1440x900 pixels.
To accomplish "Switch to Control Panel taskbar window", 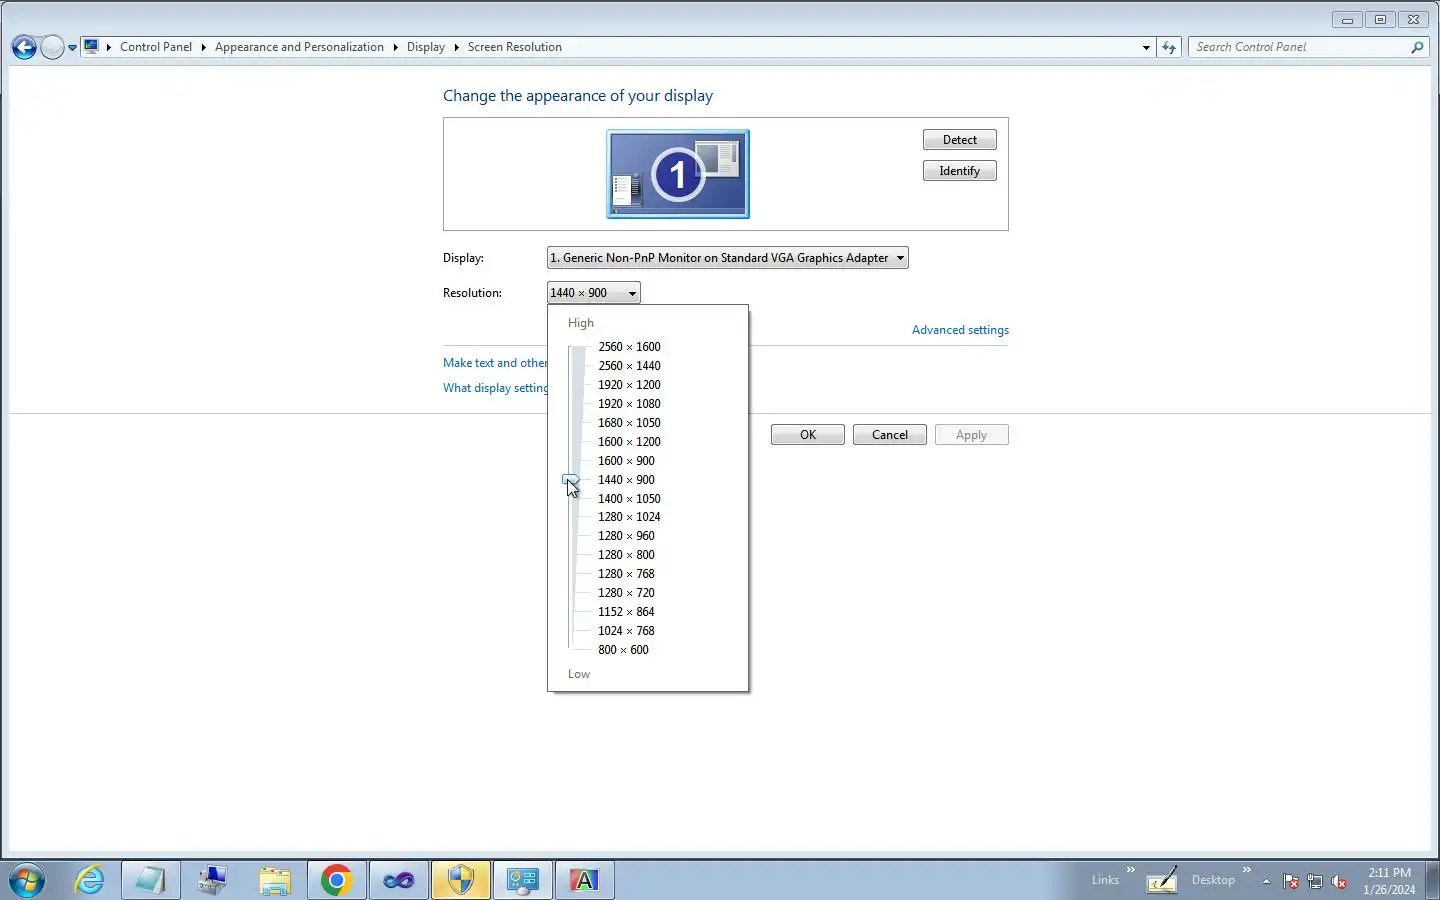I will click(523, 880).
